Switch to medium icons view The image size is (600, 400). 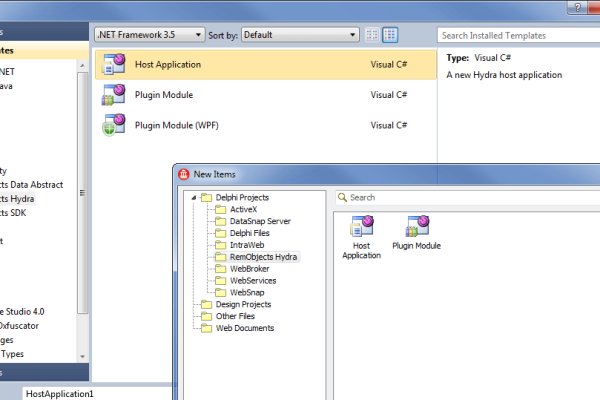click(390, 35)
